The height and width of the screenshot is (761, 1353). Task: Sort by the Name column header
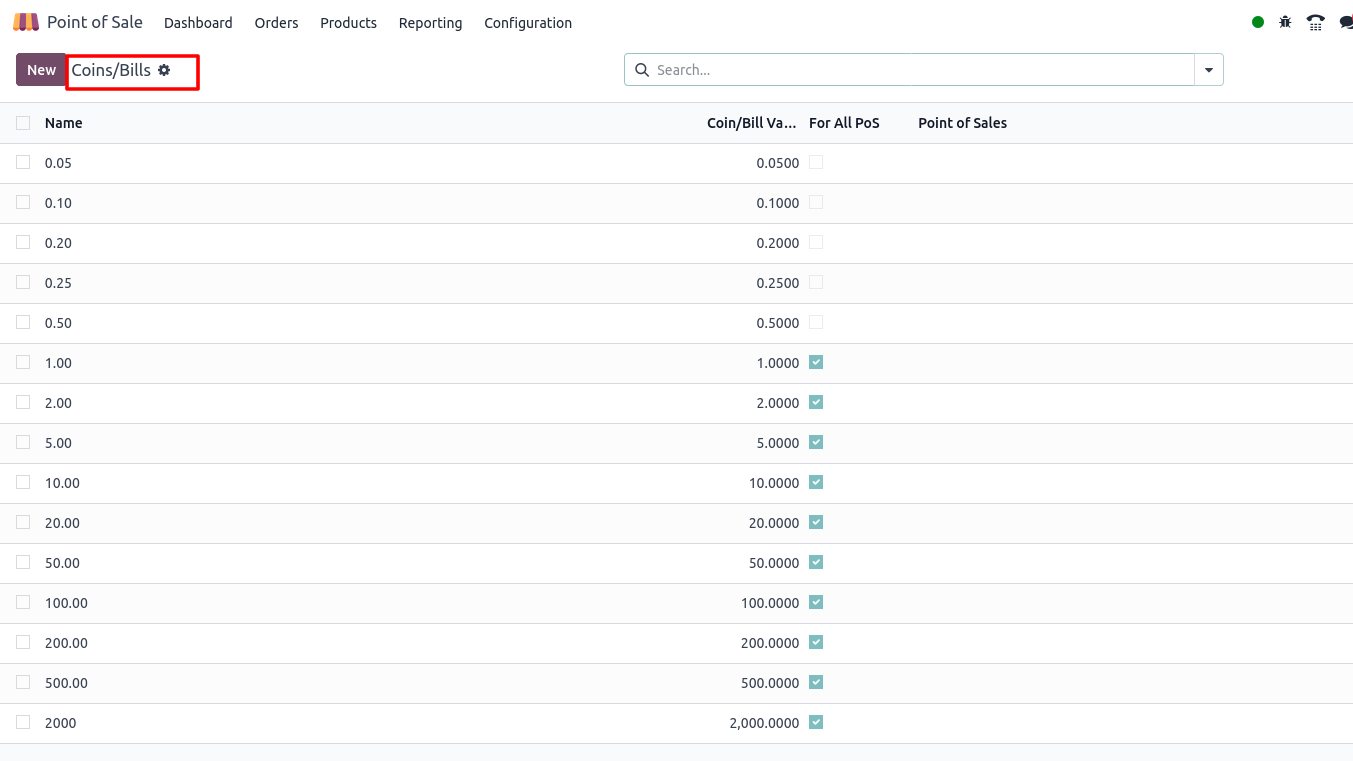[x=64, y=123]
